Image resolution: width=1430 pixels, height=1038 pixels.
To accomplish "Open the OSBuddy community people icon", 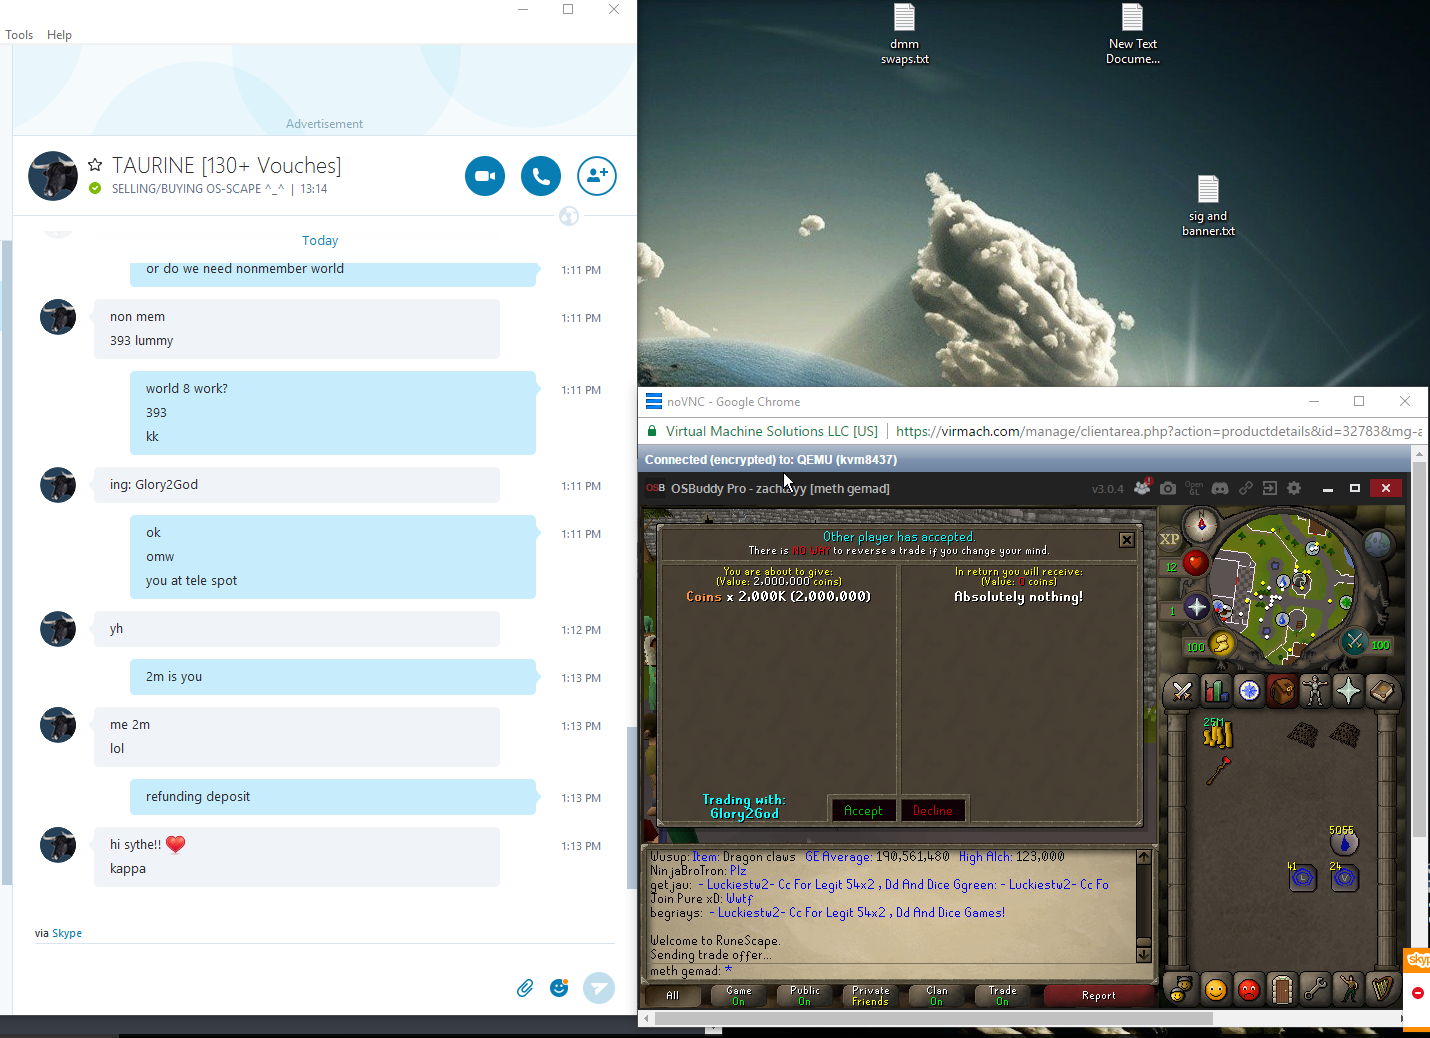I will click(x=1141, y=488).
